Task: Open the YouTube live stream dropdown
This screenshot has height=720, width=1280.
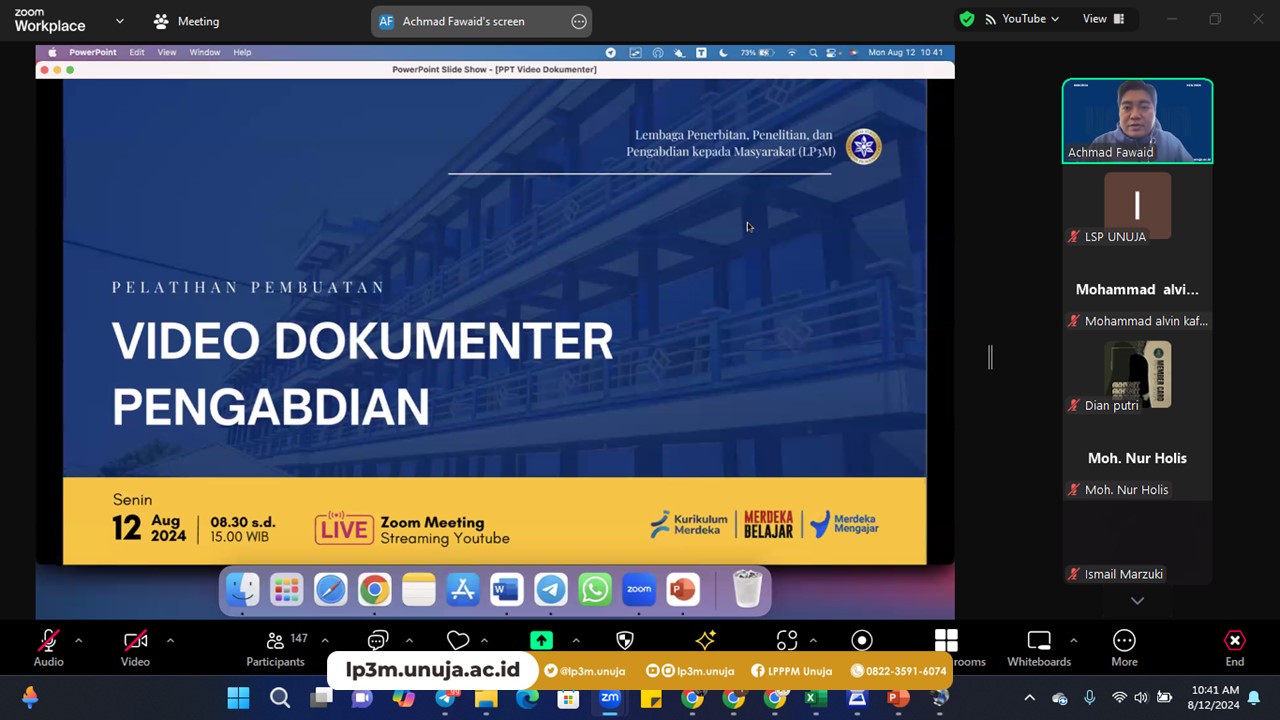Action: 1022,19
